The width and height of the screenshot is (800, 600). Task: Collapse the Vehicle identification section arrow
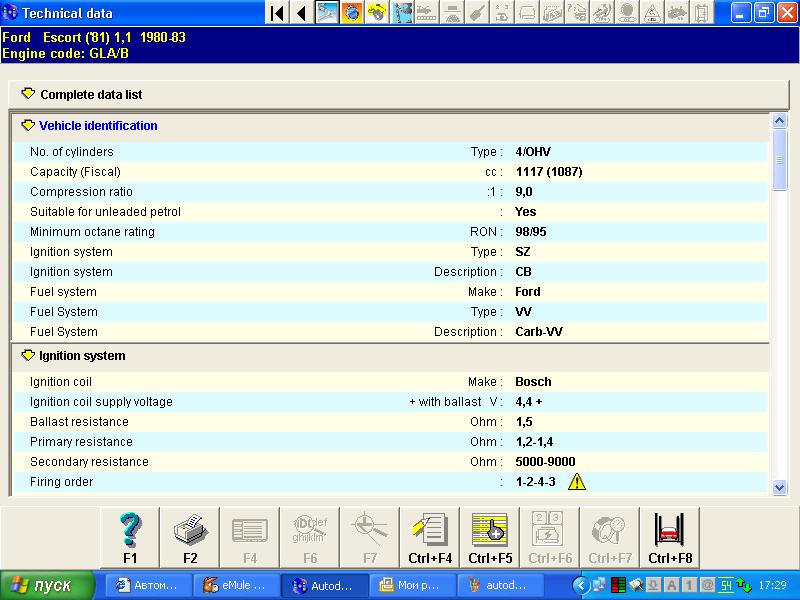pos(28,125)
